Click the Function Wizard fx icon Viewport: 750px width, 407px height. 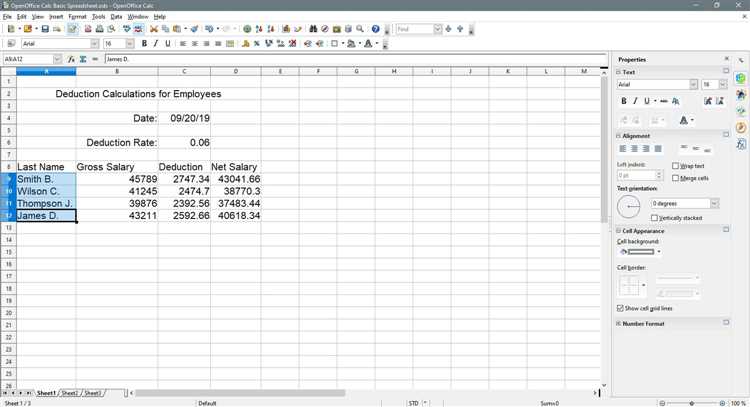71,59
